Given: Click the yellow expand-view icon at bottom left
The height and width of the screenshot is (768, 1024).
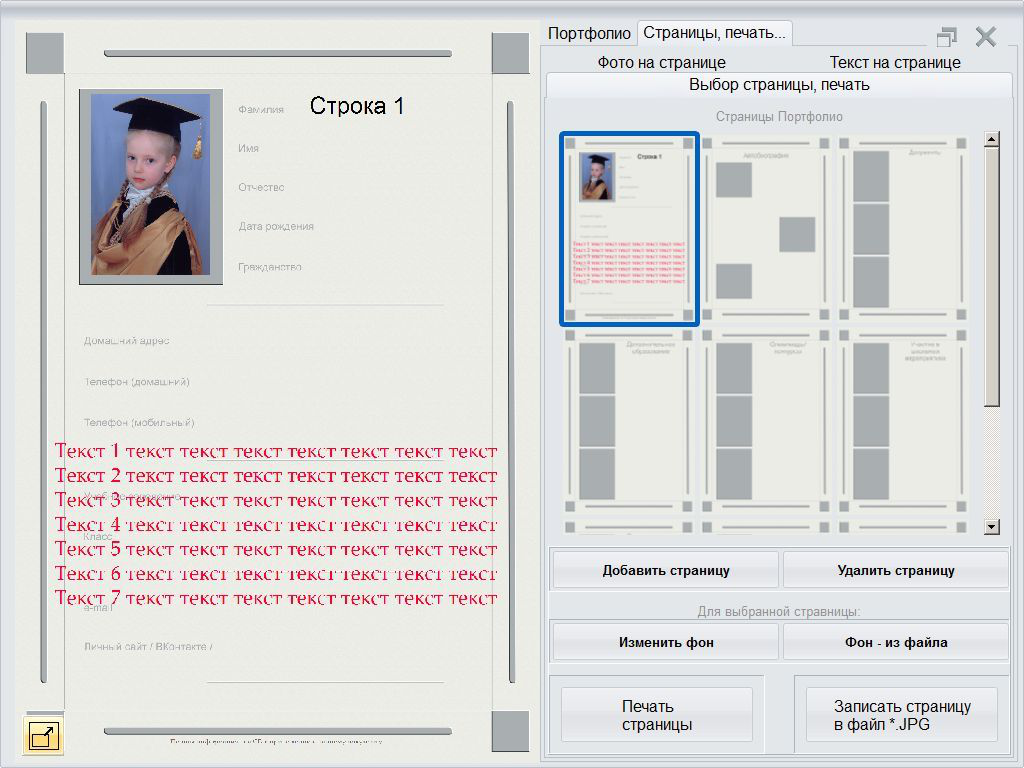Looking at the screenshot, I should tap(43, 737).
